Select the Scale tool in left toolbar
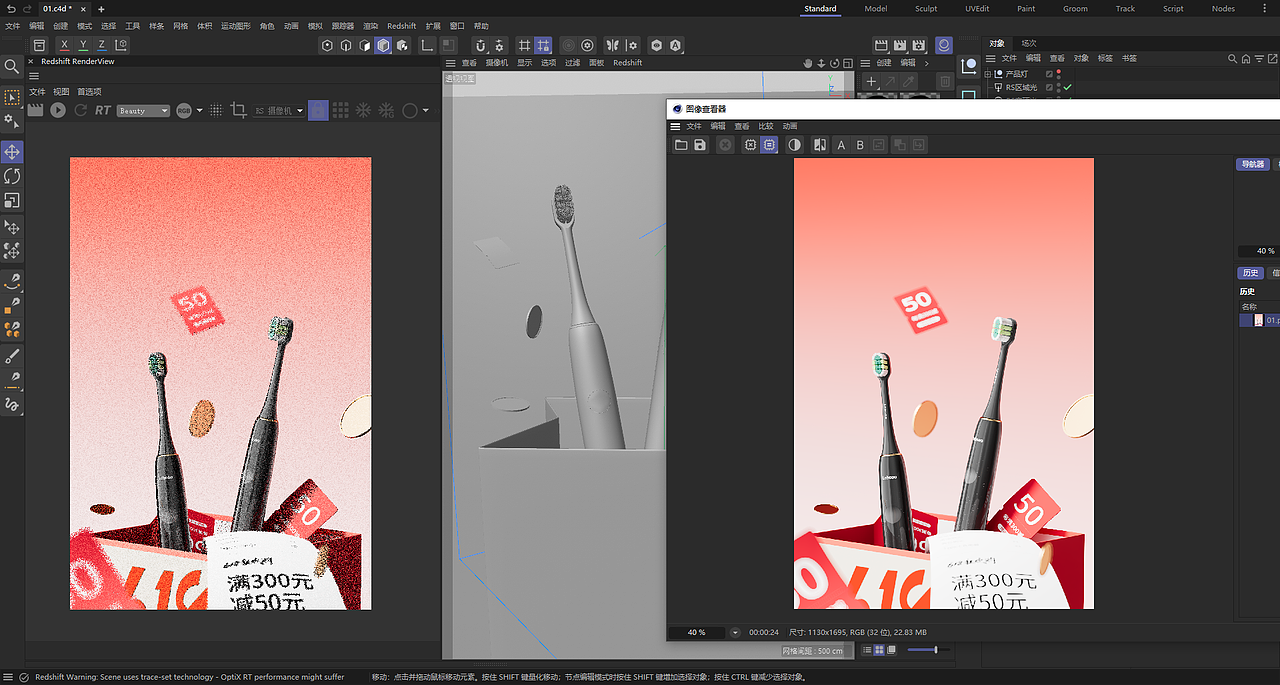The height and width of the screenshot is (685, 1280). pos(12,200)
